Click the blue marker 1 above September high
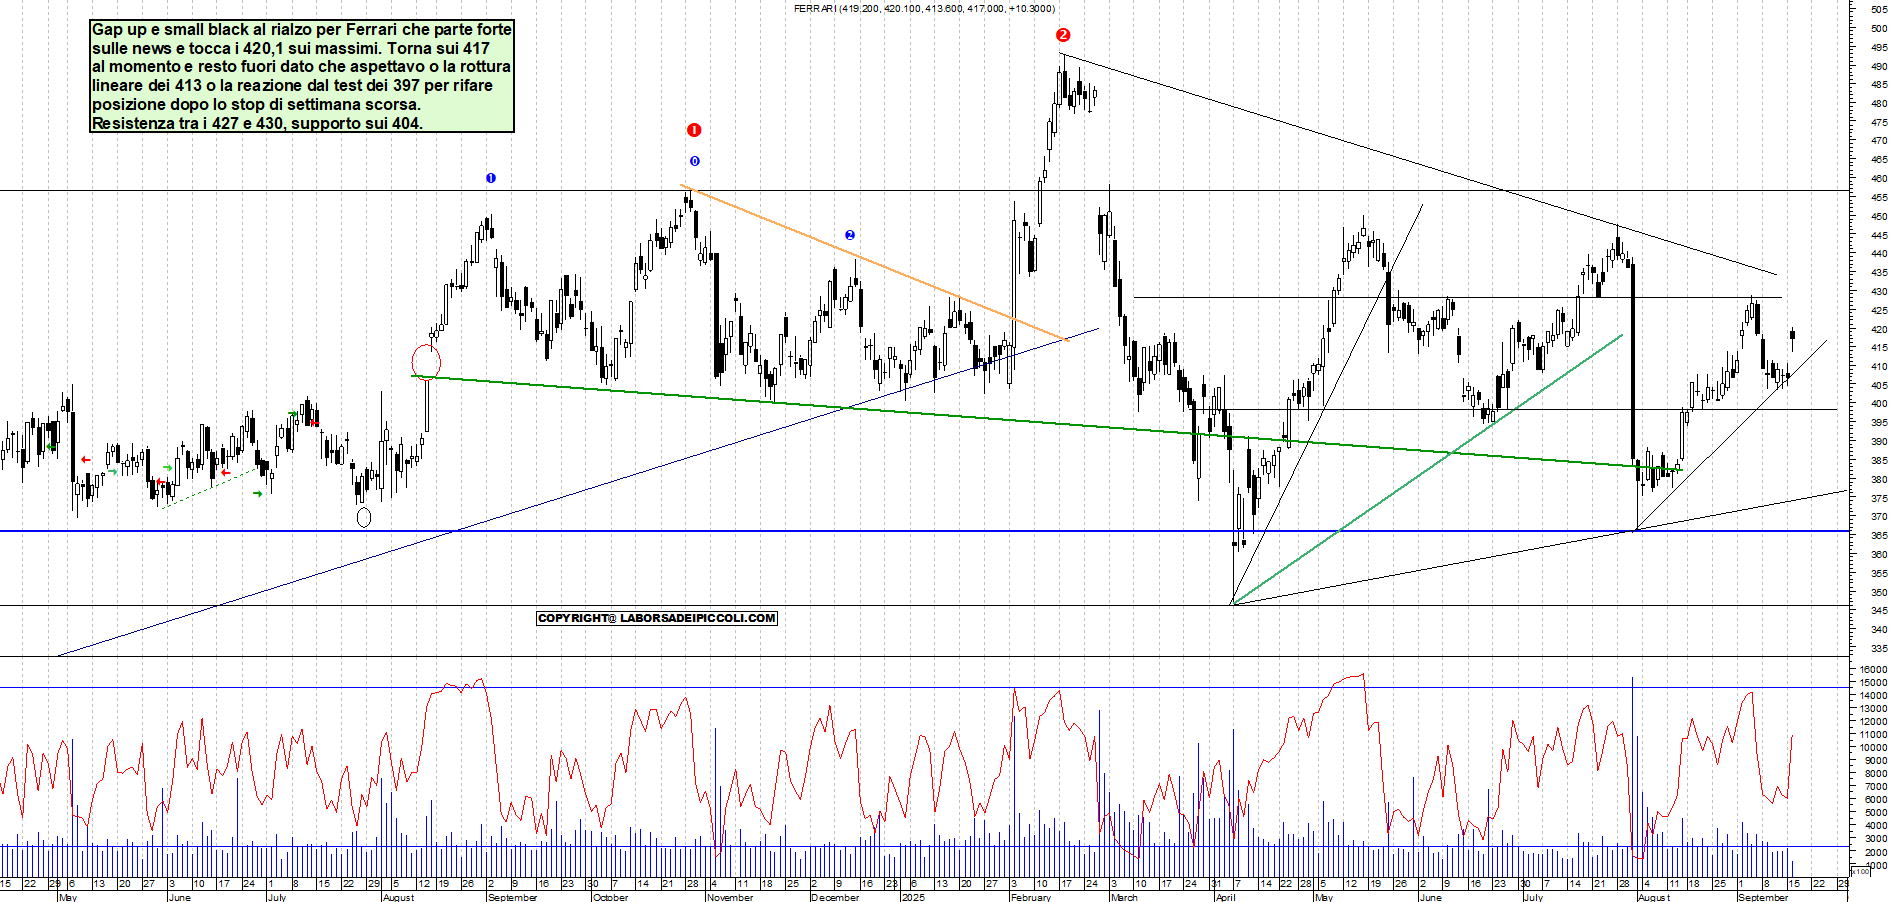 click(x=491, y=178)
